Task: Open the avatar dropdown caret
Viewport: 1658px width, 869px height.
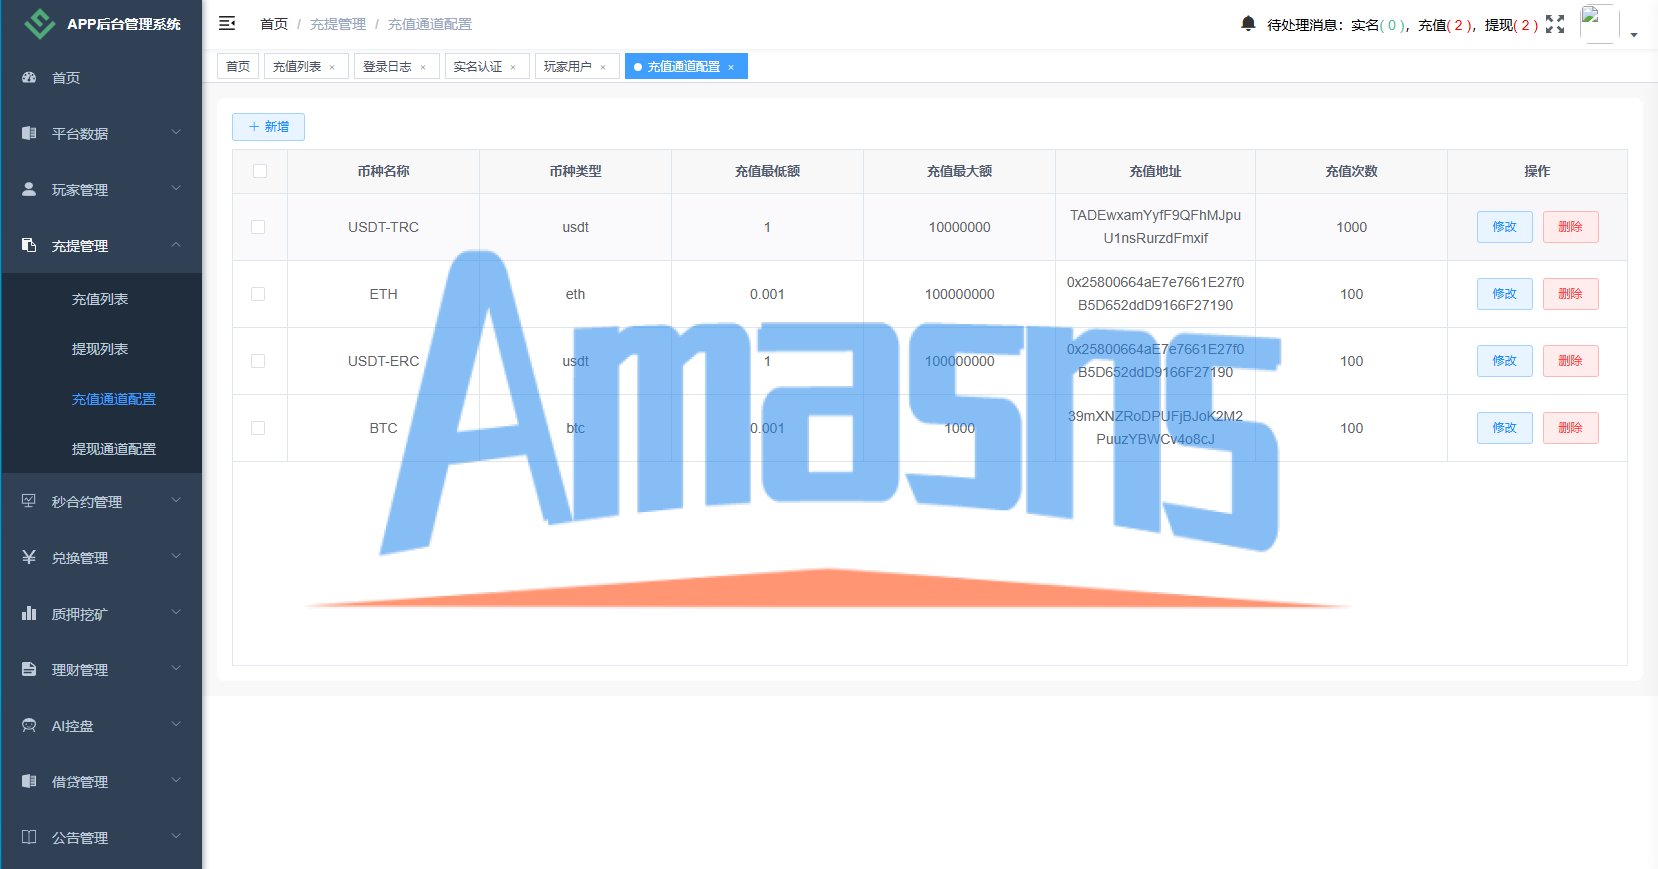Action: (x=1634, y=35)
